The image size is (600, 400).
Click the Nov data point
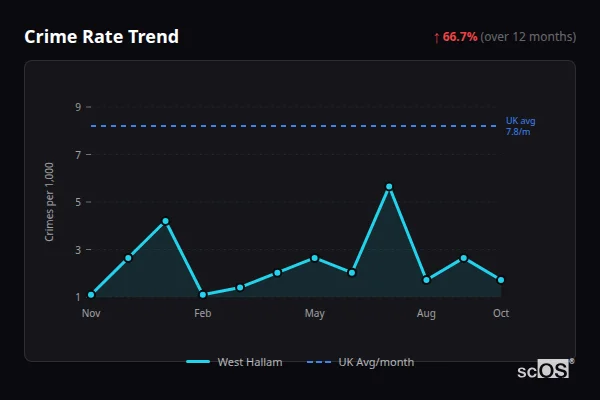point(91,295)
